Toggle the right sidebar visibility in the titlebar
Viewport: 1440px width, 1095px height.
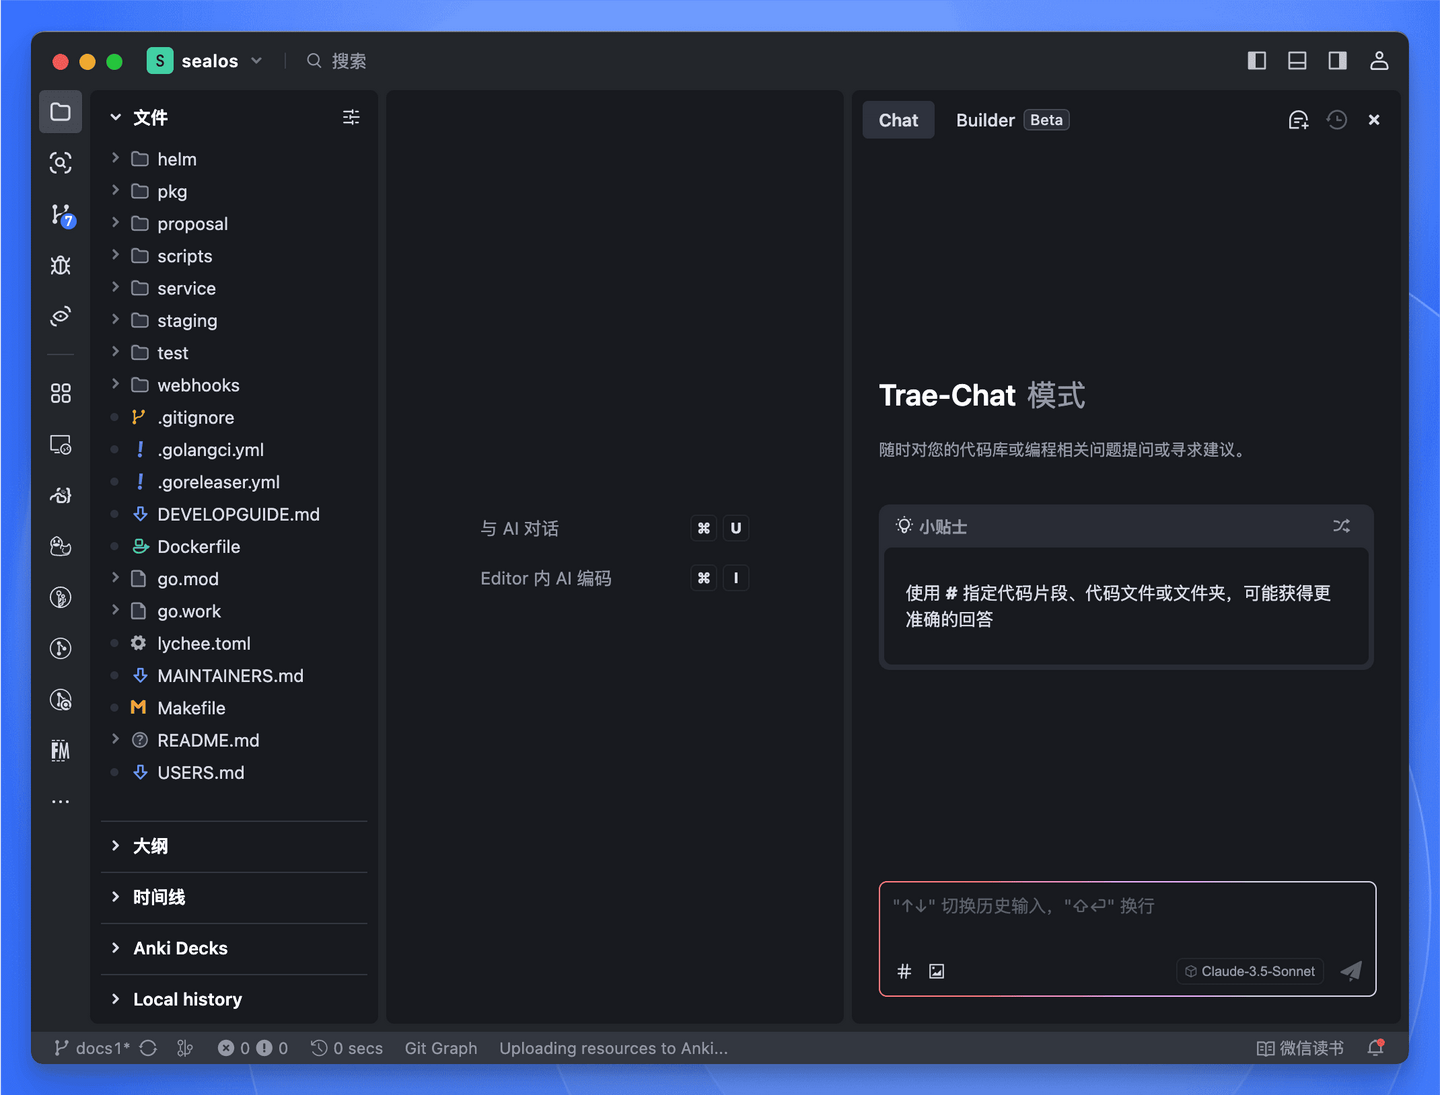(1337, 60)
